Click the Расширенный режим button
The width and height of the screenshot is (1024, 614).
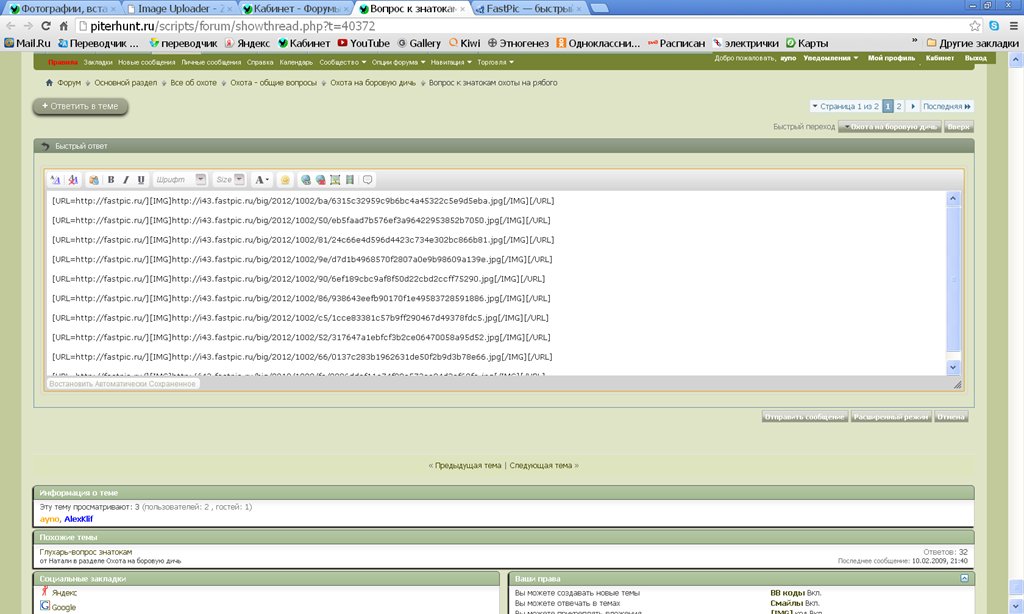click(891, 417)
